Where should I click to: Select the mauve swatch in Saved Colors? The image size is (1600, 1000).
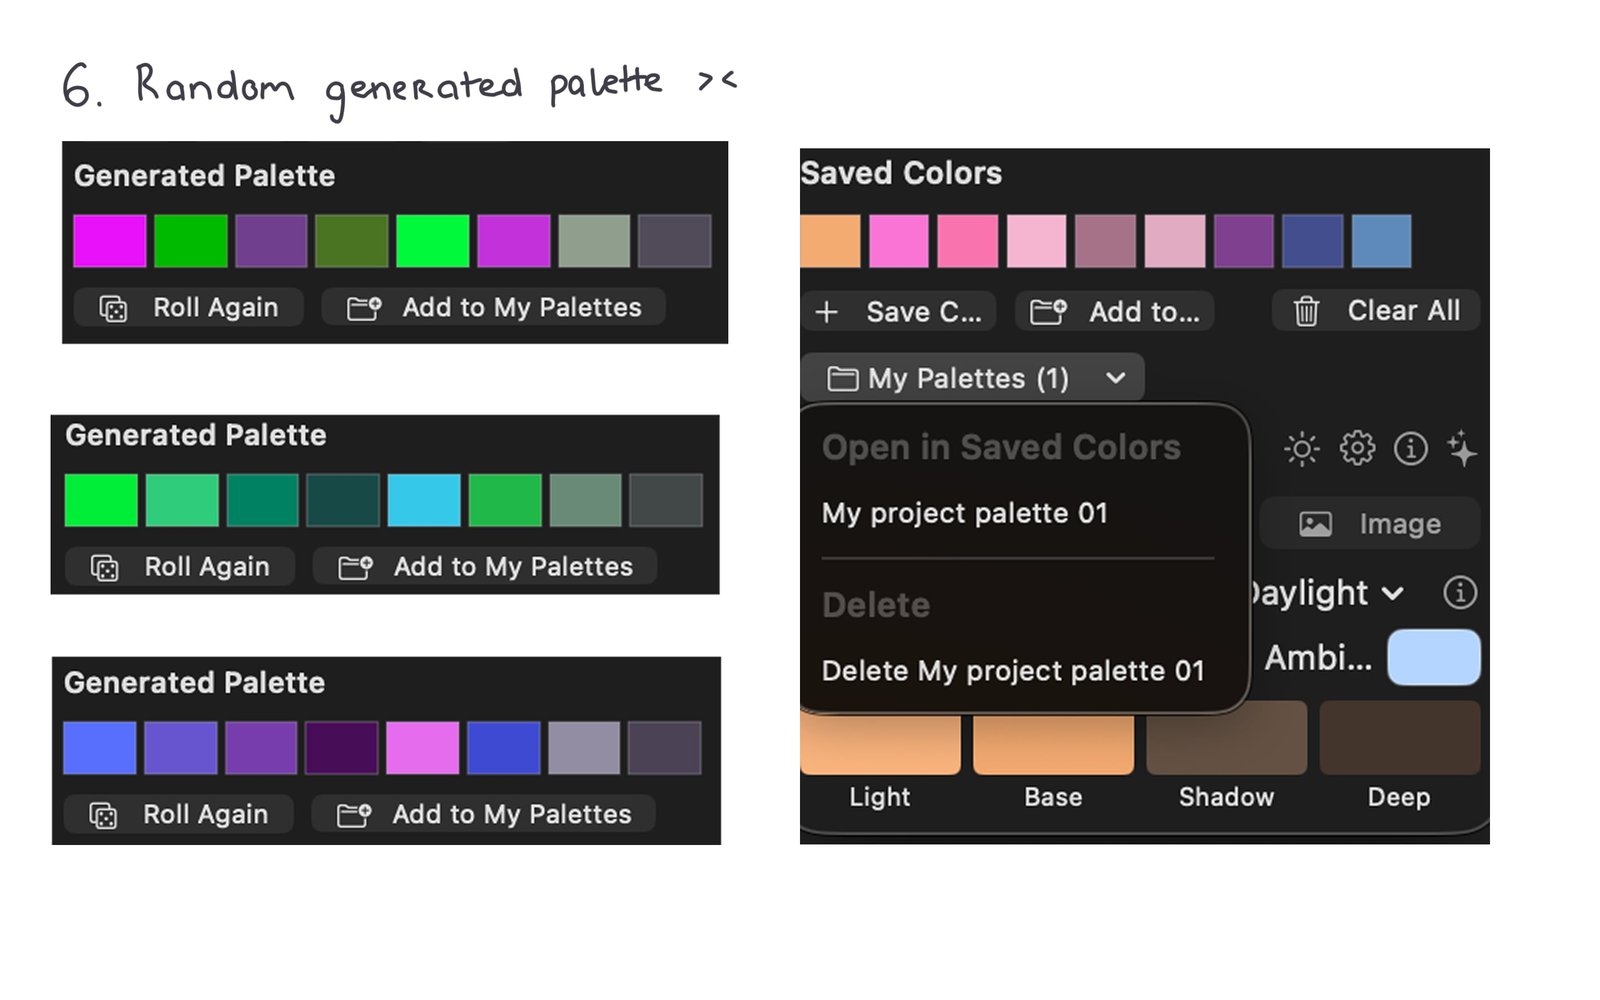[x=1105, y=241]
